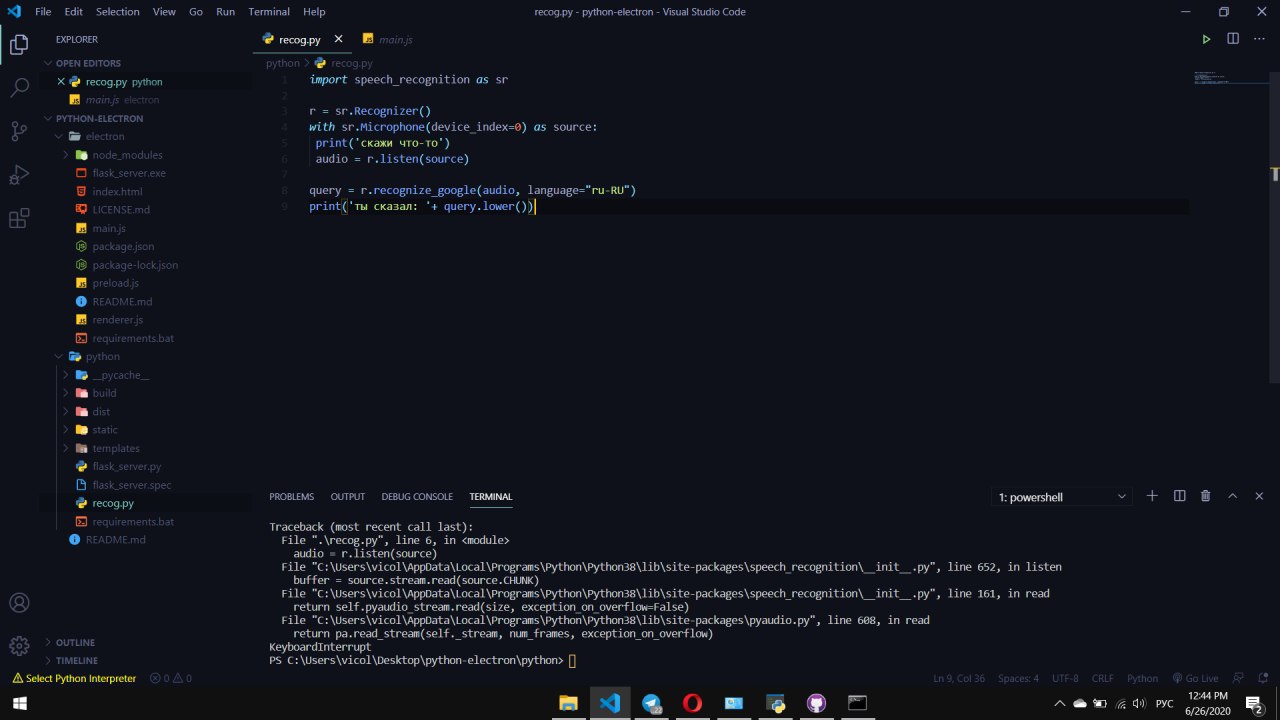
Task: Go to line via Ln 9, Col 36
Action: (x=959, y=678)
